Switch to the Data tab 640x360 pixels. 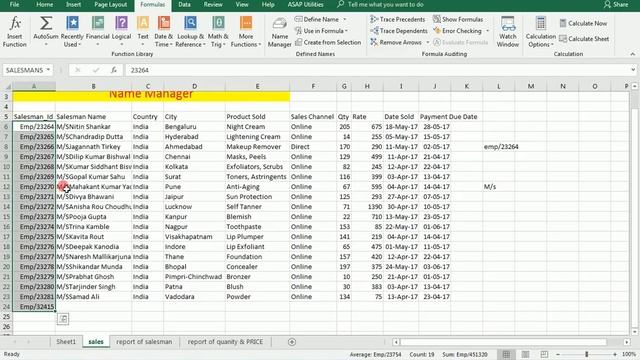[184, 4]
